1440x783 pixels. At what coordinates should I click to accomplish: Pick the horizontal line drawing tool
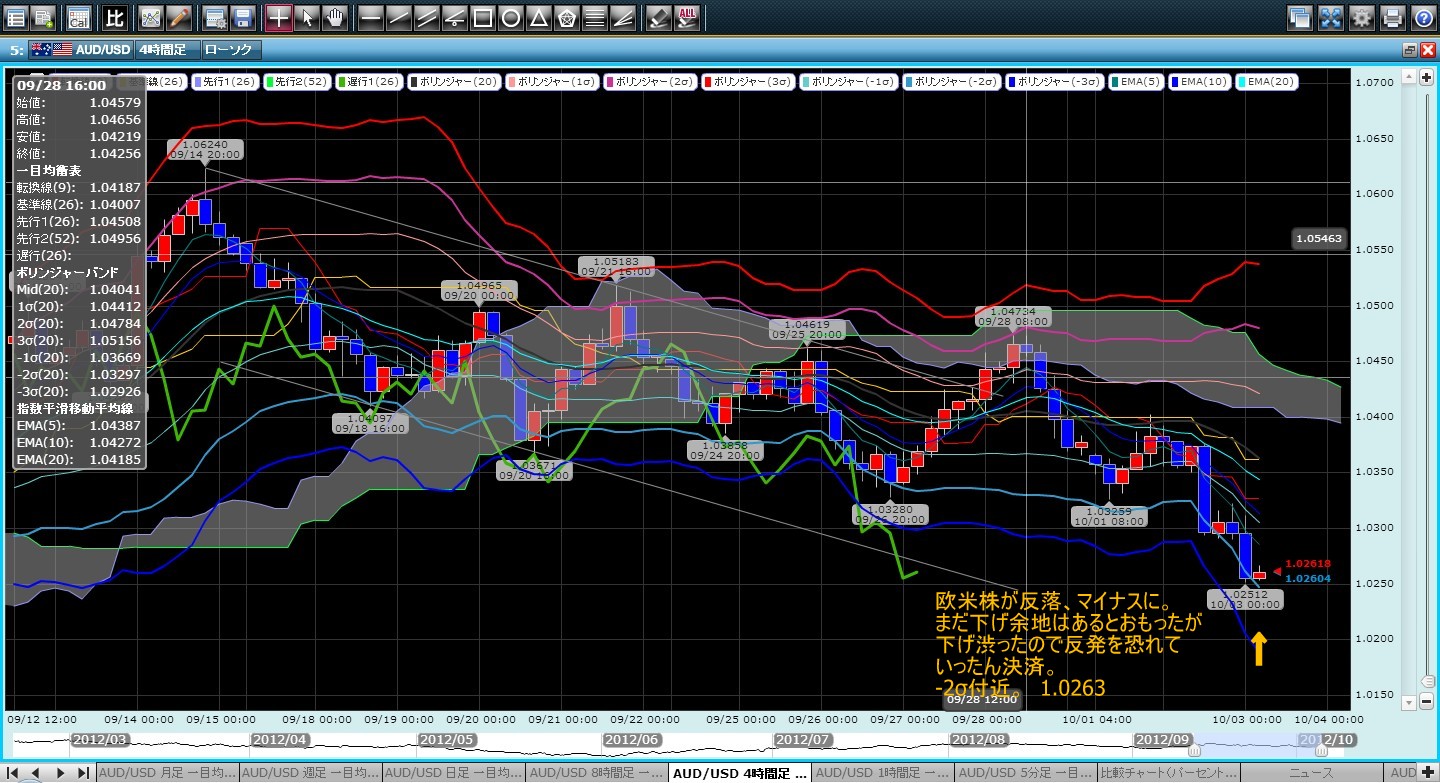(370, 17)
